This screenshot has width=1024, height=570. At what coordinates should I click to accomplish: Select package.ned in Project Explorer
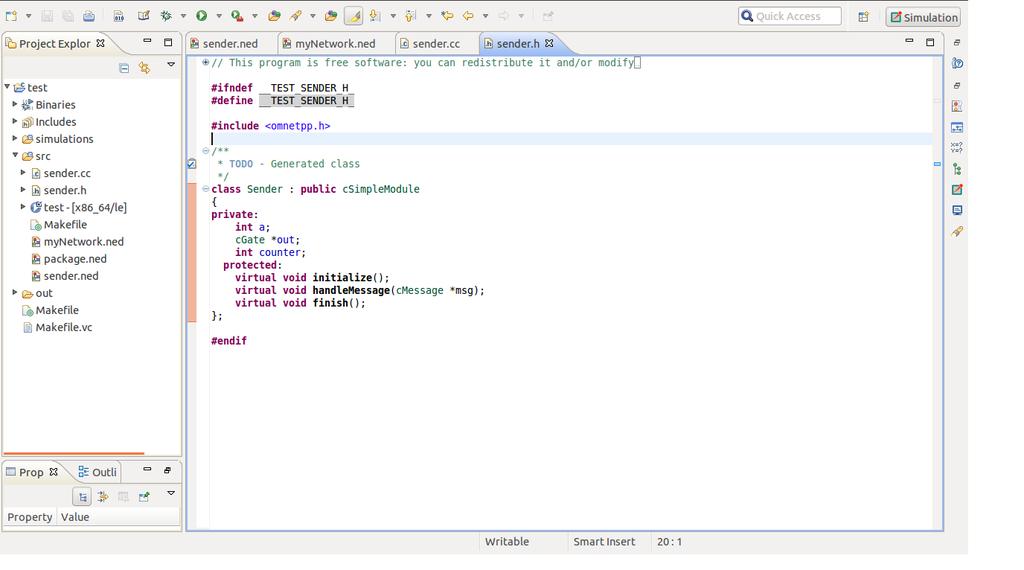[x=74, y=259]
